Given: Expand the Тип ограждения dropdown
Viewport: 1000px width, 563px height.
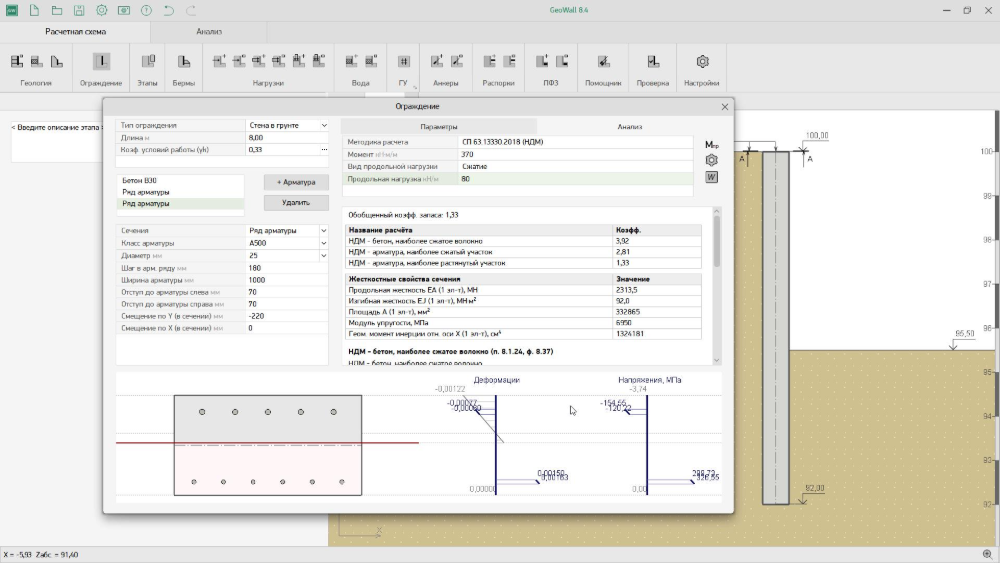Looking at the screenshot, I should [x=323, y=126].
